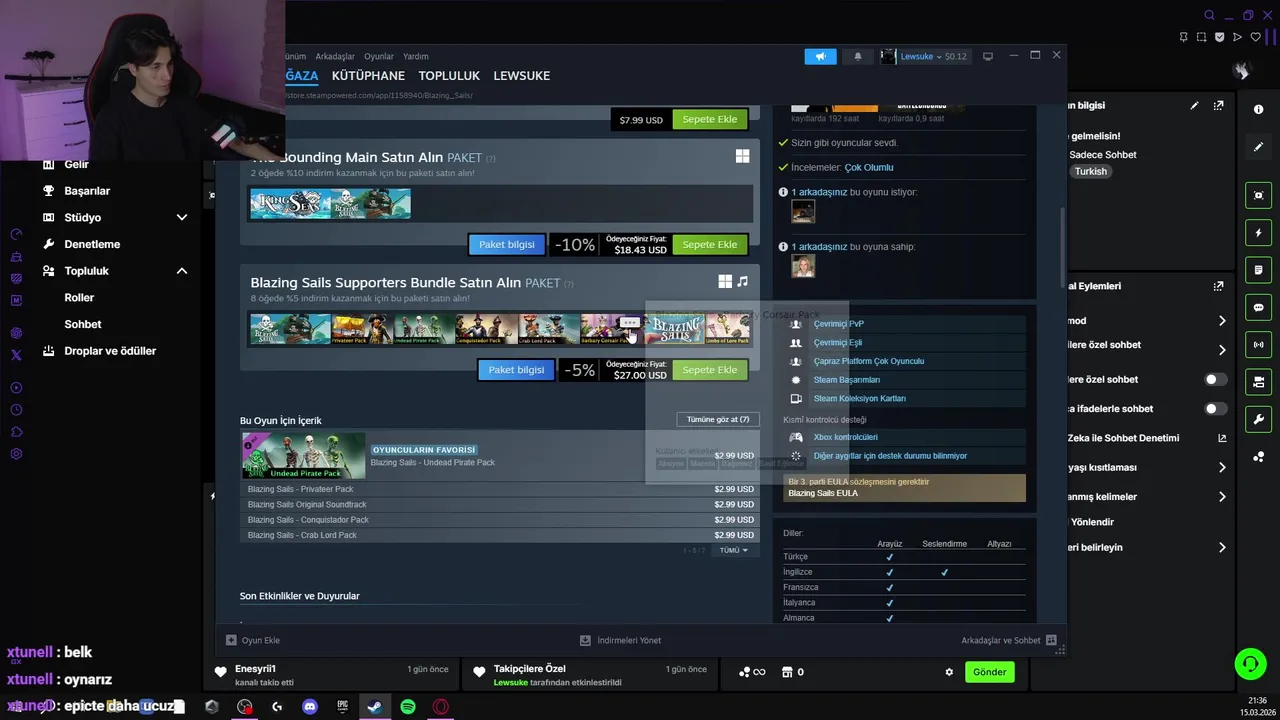
Task: Open the Yardım menu in Steam
Action: [x=415, y=57]
